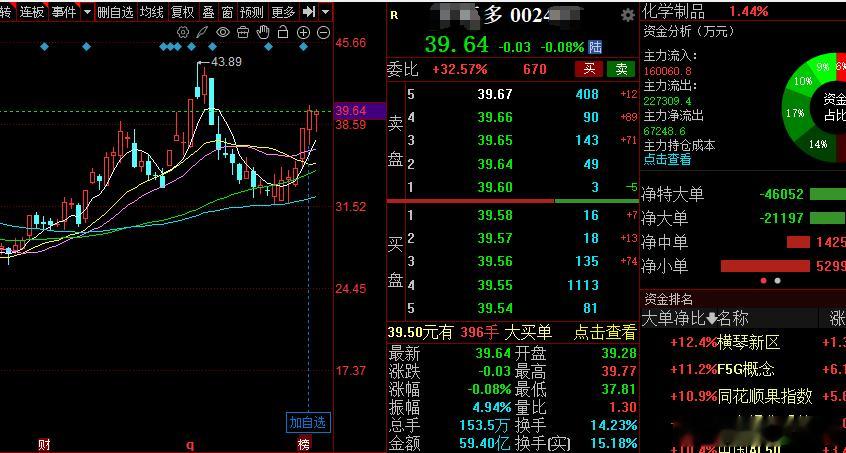
Task: Click sell level 1 price 39.60
Action: point(495,187)
